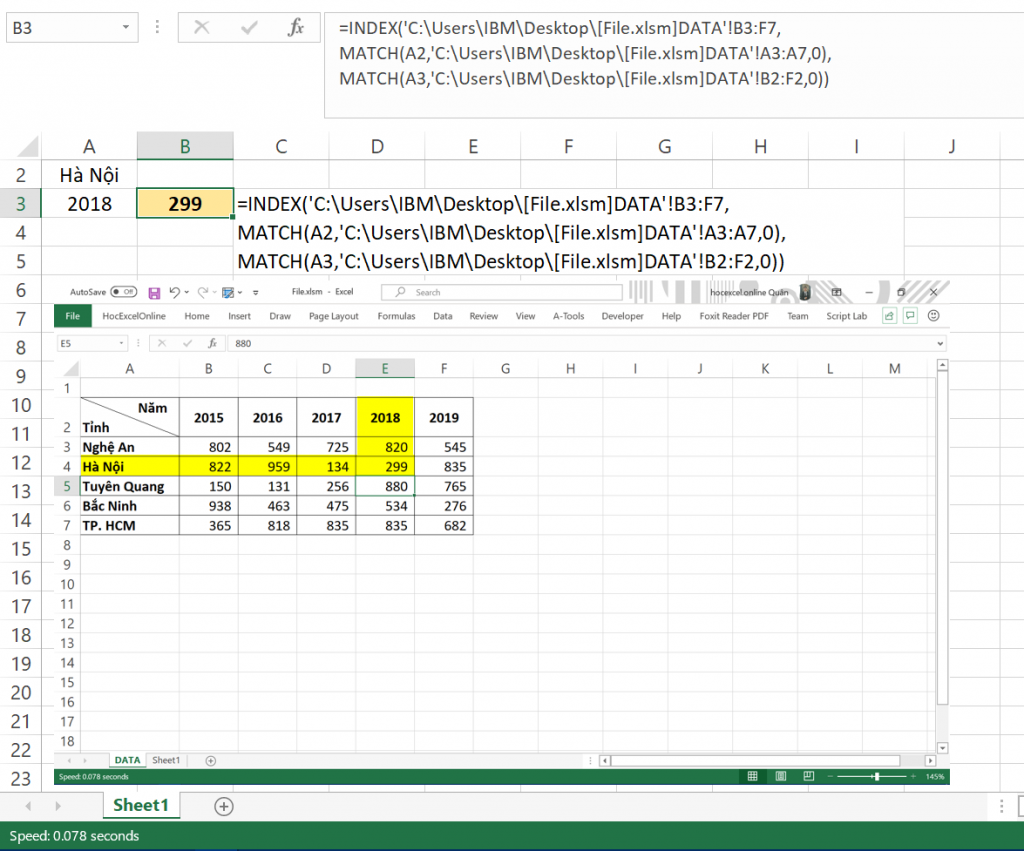The height and width of the screenshot is (851, 1024).
Task: Click the Developer ribbon tab
Action: tap(622, 316)
